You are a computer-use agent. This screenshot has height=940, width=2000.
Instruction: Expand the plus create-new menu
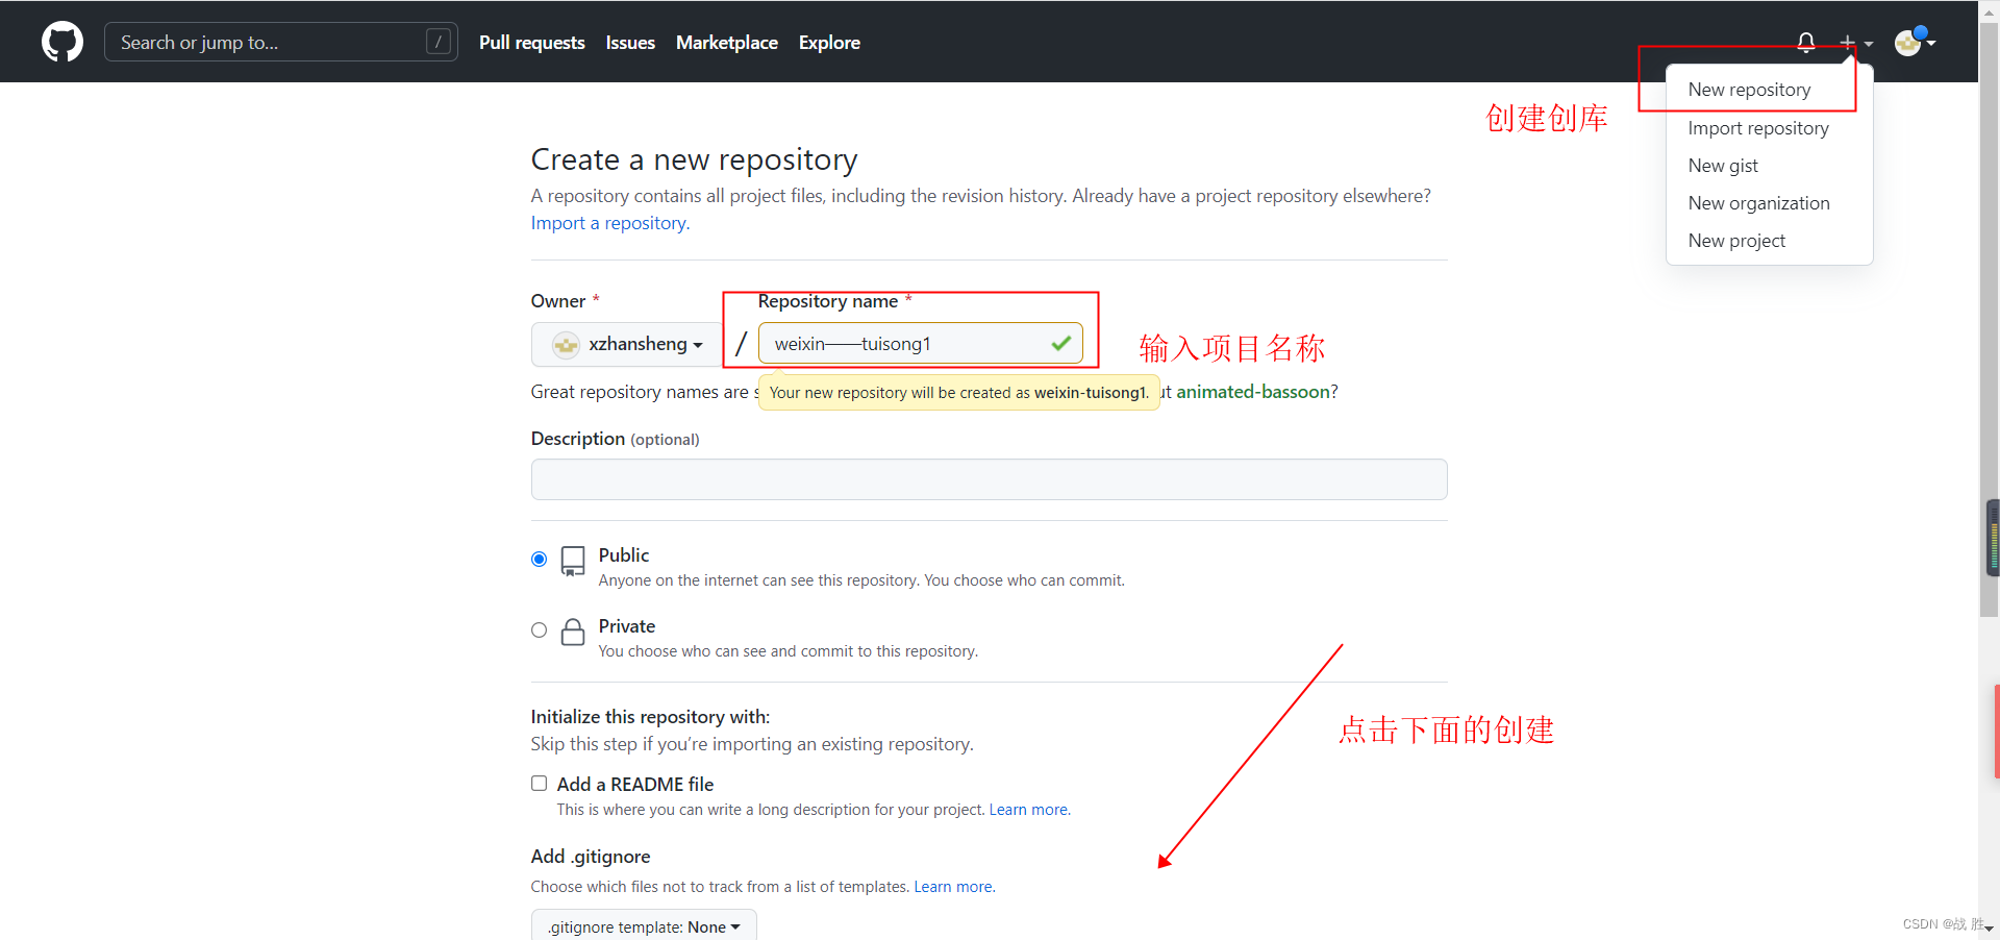pos(1856,42)
